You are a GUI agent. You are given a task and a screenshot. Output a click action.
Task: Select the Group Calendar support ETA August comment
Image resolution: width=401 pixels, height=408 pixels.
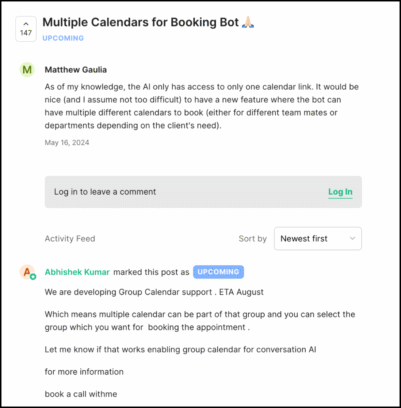coord(154,292)
